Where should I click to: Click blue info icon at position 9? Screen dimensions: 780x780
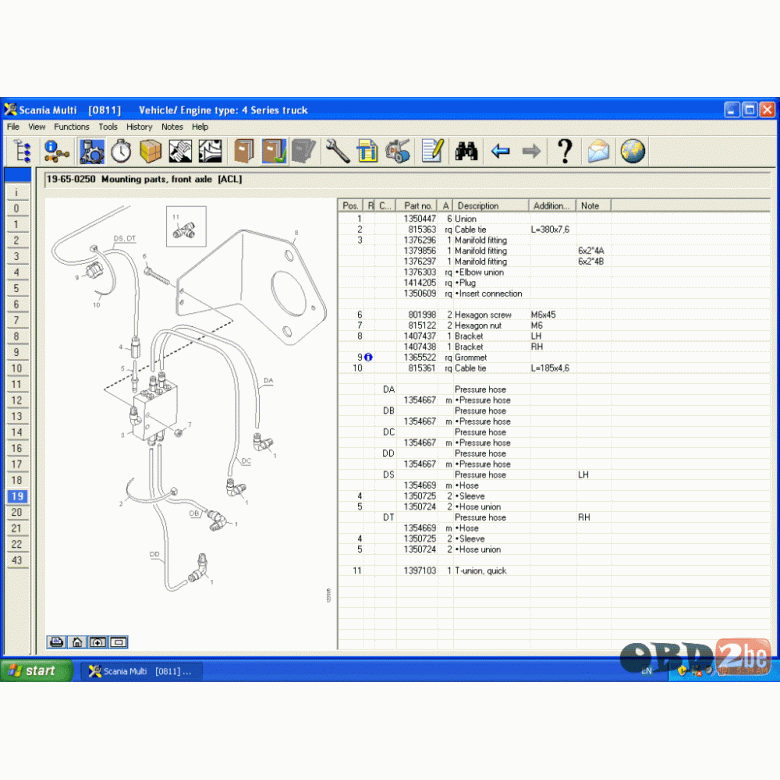[x=368, y=357]
